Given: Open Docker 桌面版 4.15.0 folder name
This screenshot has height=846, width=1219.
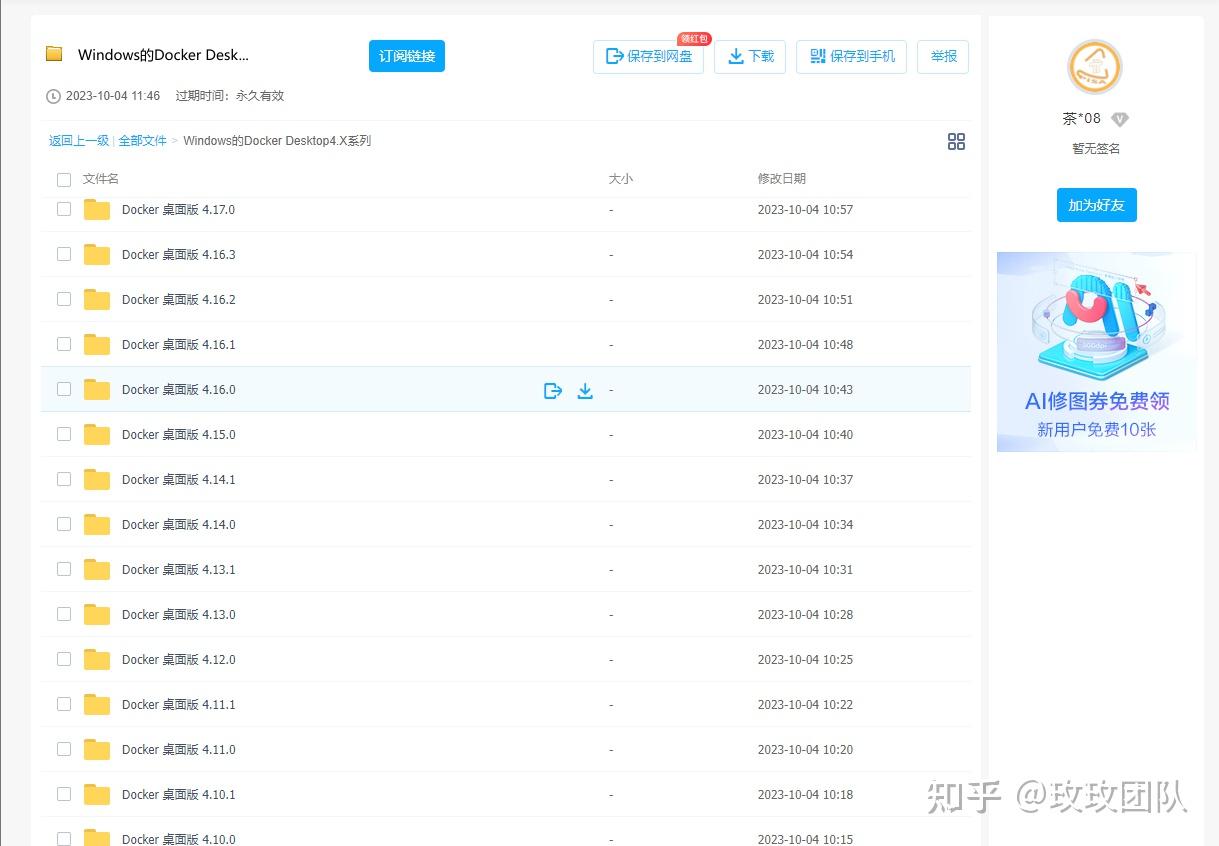Looking at the screenshot, I should point(178,434).
